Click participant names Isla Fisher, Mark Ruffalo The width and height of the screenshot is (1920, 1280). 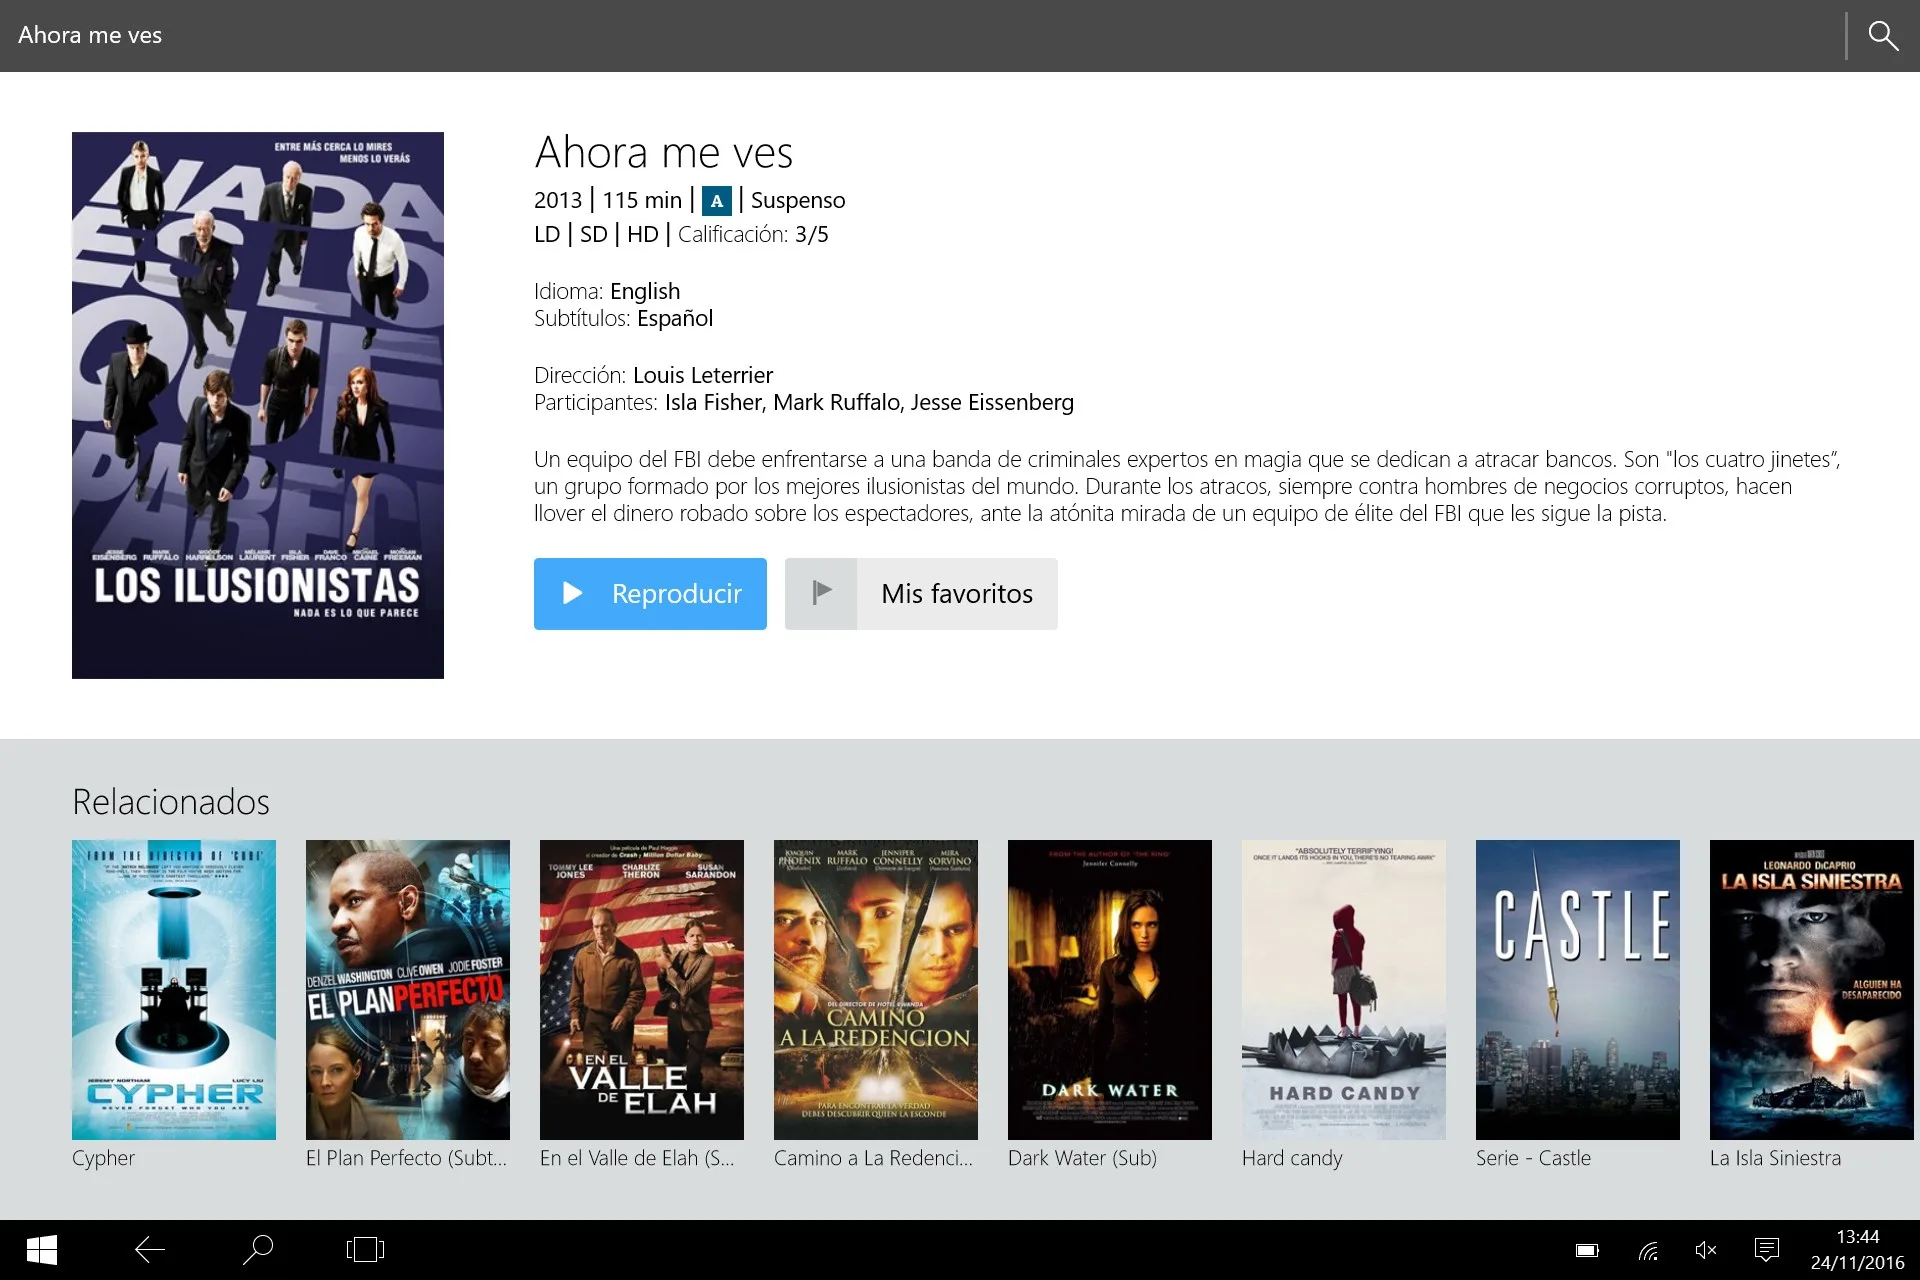point(783,402)
